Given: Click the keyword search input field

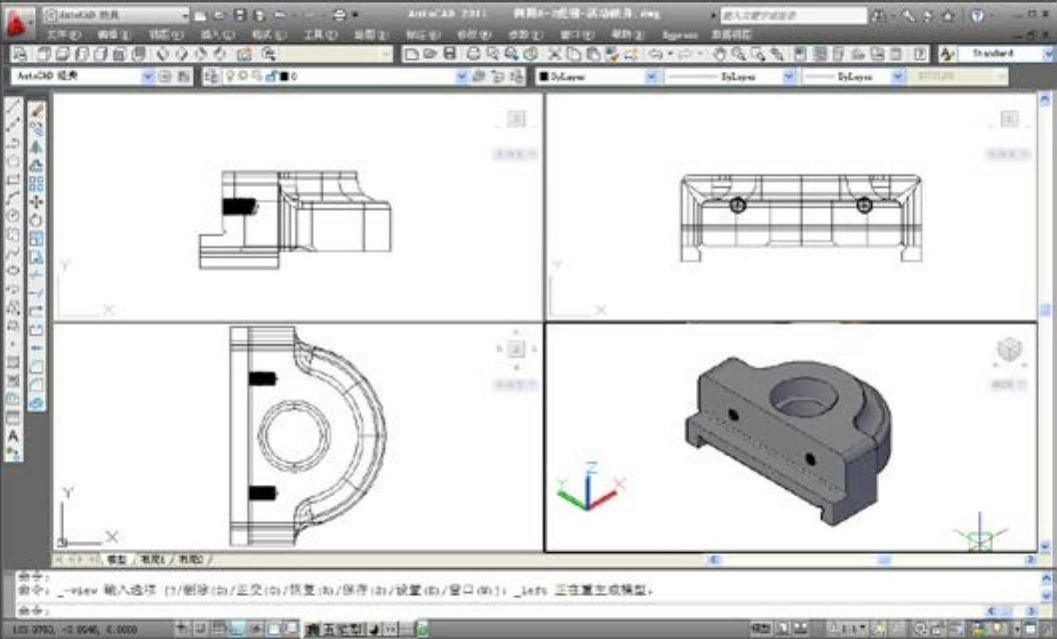Looking at the screenshot, I should pyautogui.click(x=793, y=15).
